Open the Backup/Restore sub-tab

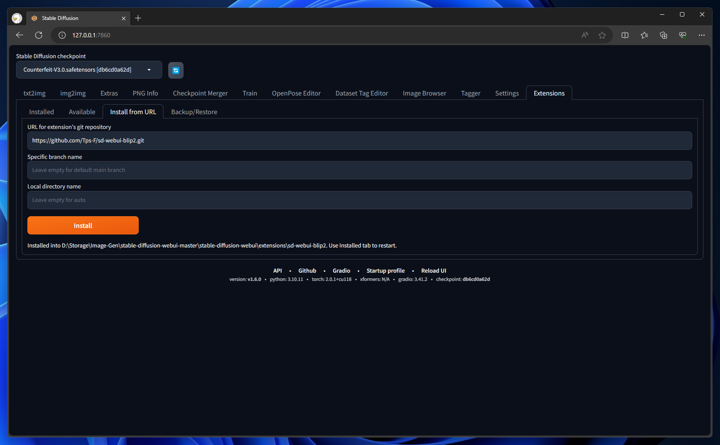194,112
